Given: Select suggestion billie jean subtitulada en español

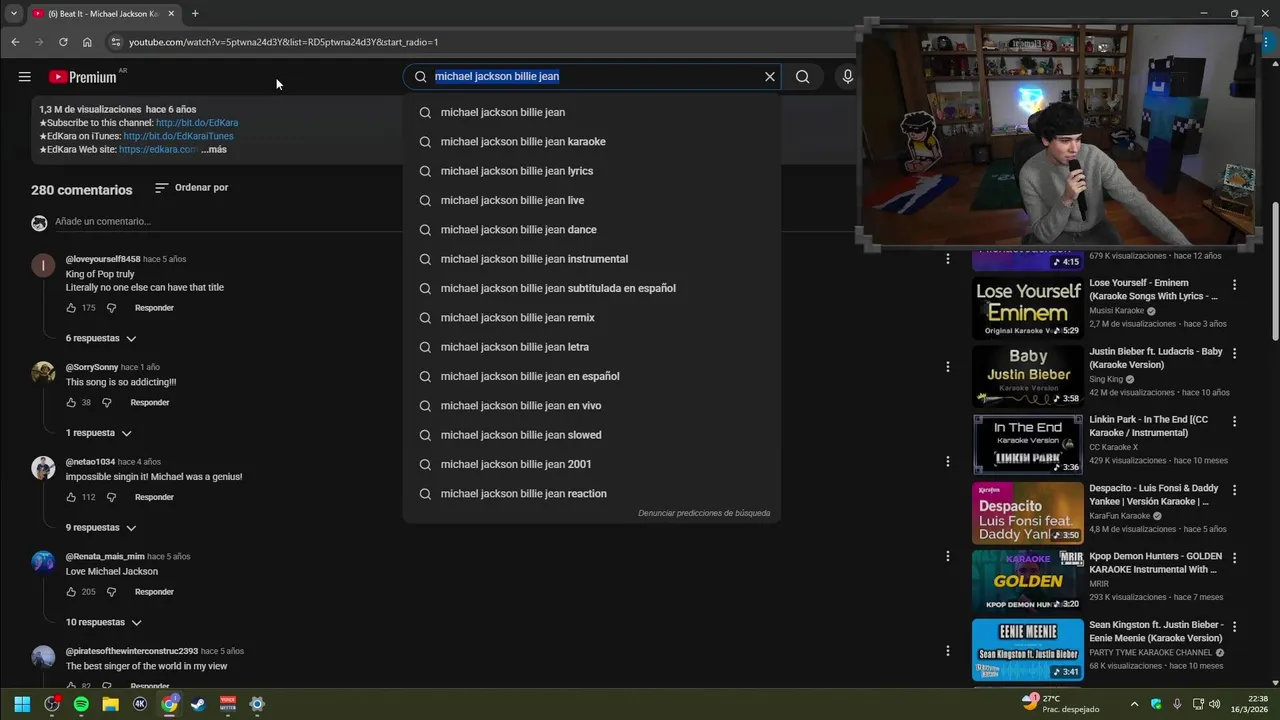Looking at the screenshot, I should pyautogui.click(x=592, y=288).
